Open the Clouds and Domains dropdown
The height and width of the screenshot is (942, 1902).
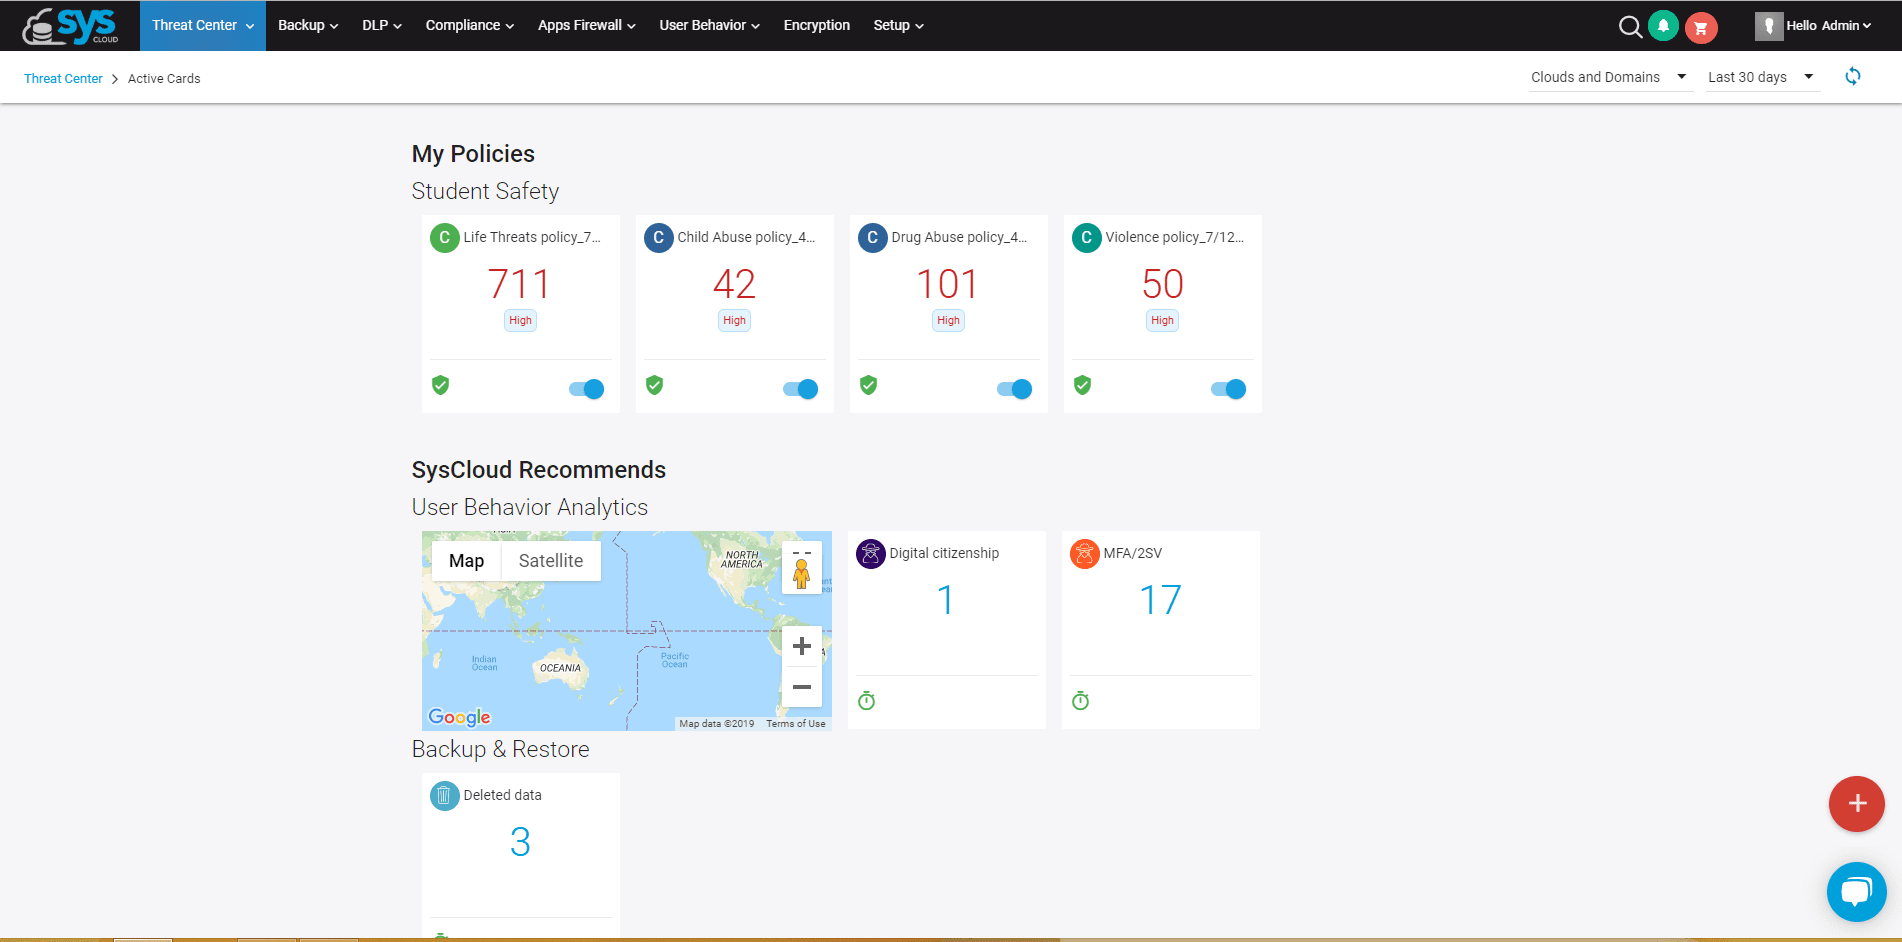coord(1609,76)
